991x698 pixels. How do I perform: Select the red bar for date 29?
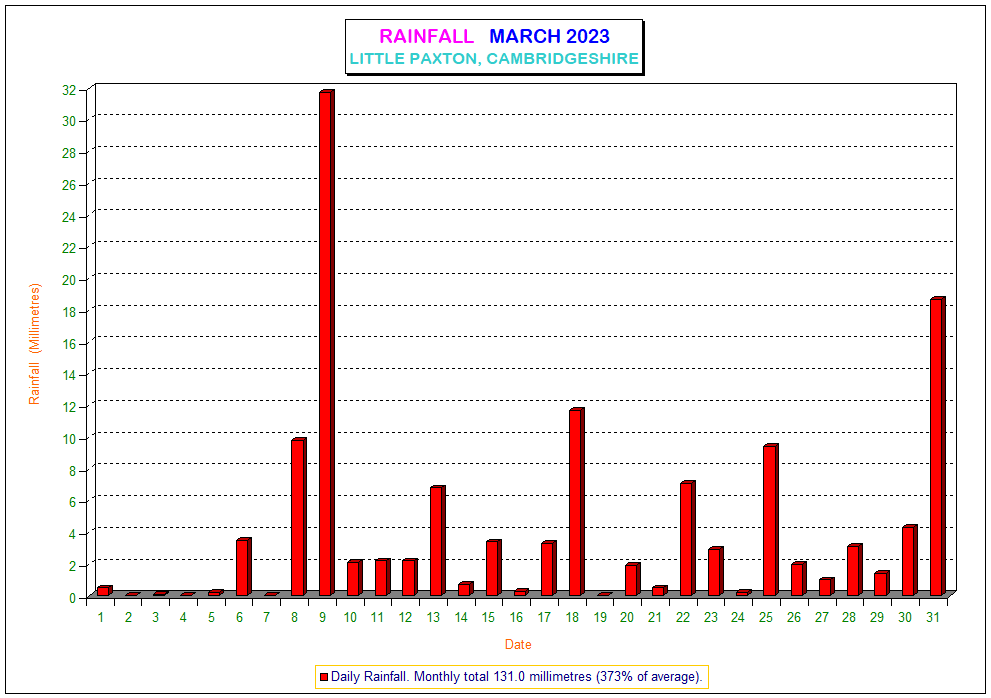882,584
